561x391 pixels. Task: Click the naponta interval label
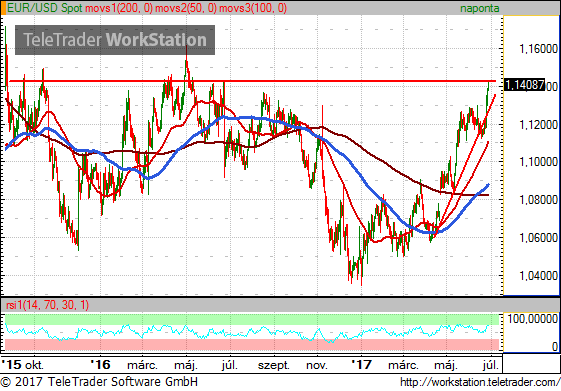(479, 8)
